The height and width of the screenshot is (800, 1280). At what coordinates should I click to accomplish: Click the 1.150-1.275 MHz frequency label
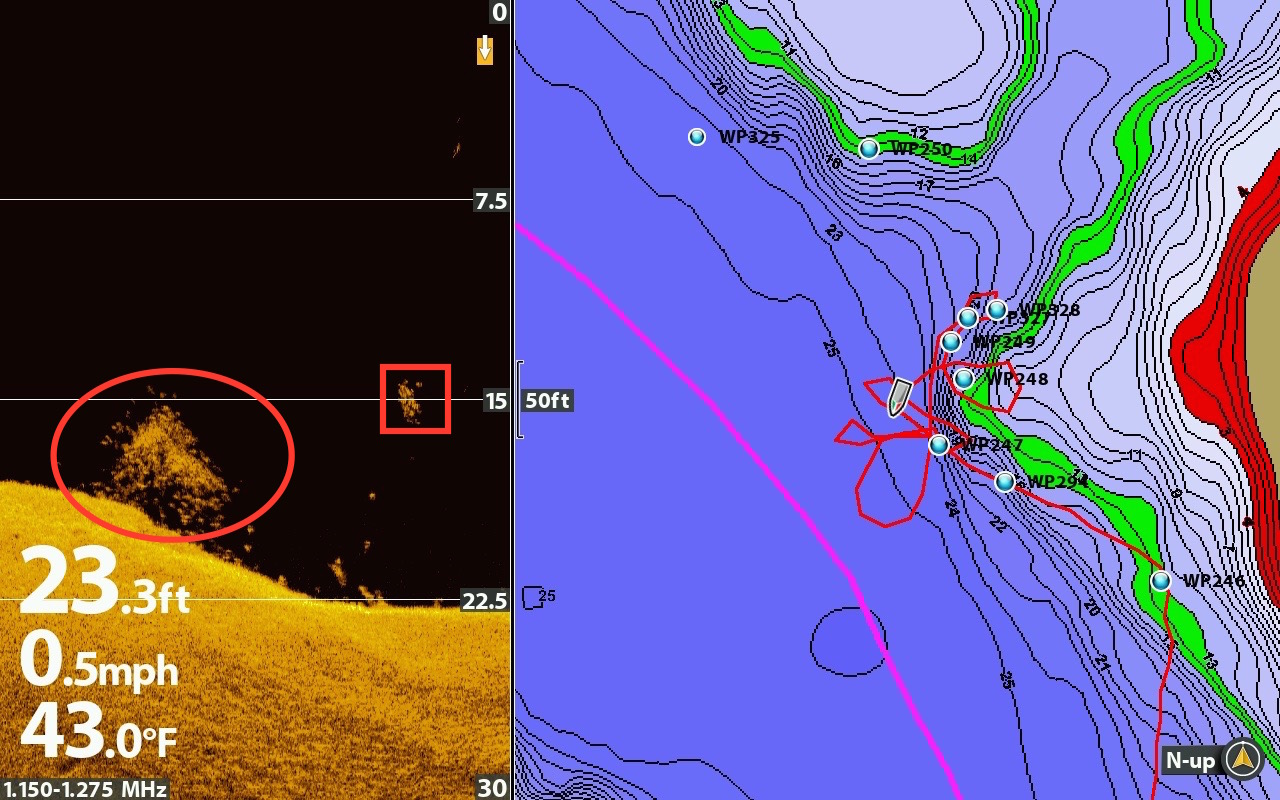[84, 789]
